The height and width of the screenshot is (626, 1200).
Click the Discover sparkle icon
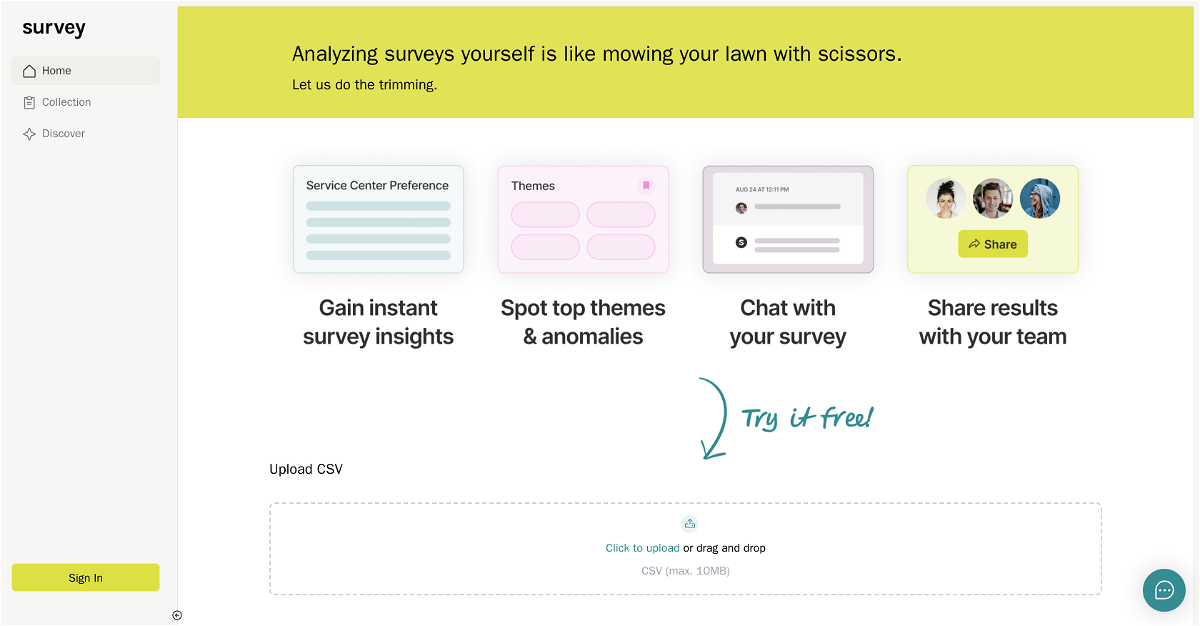click(x=29, y=134)
